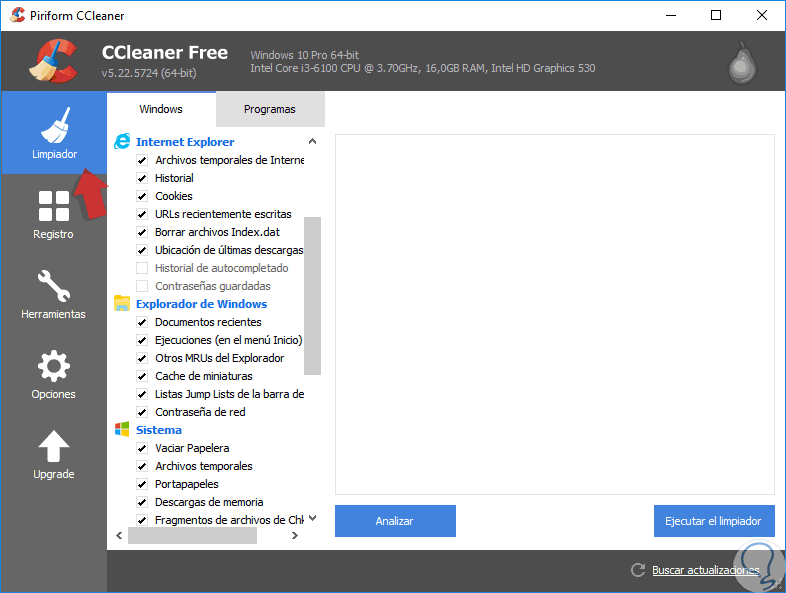This screenshot has width=786, height=593.
Task: Open the Limpiador section
Action: [x=54, y=133]
